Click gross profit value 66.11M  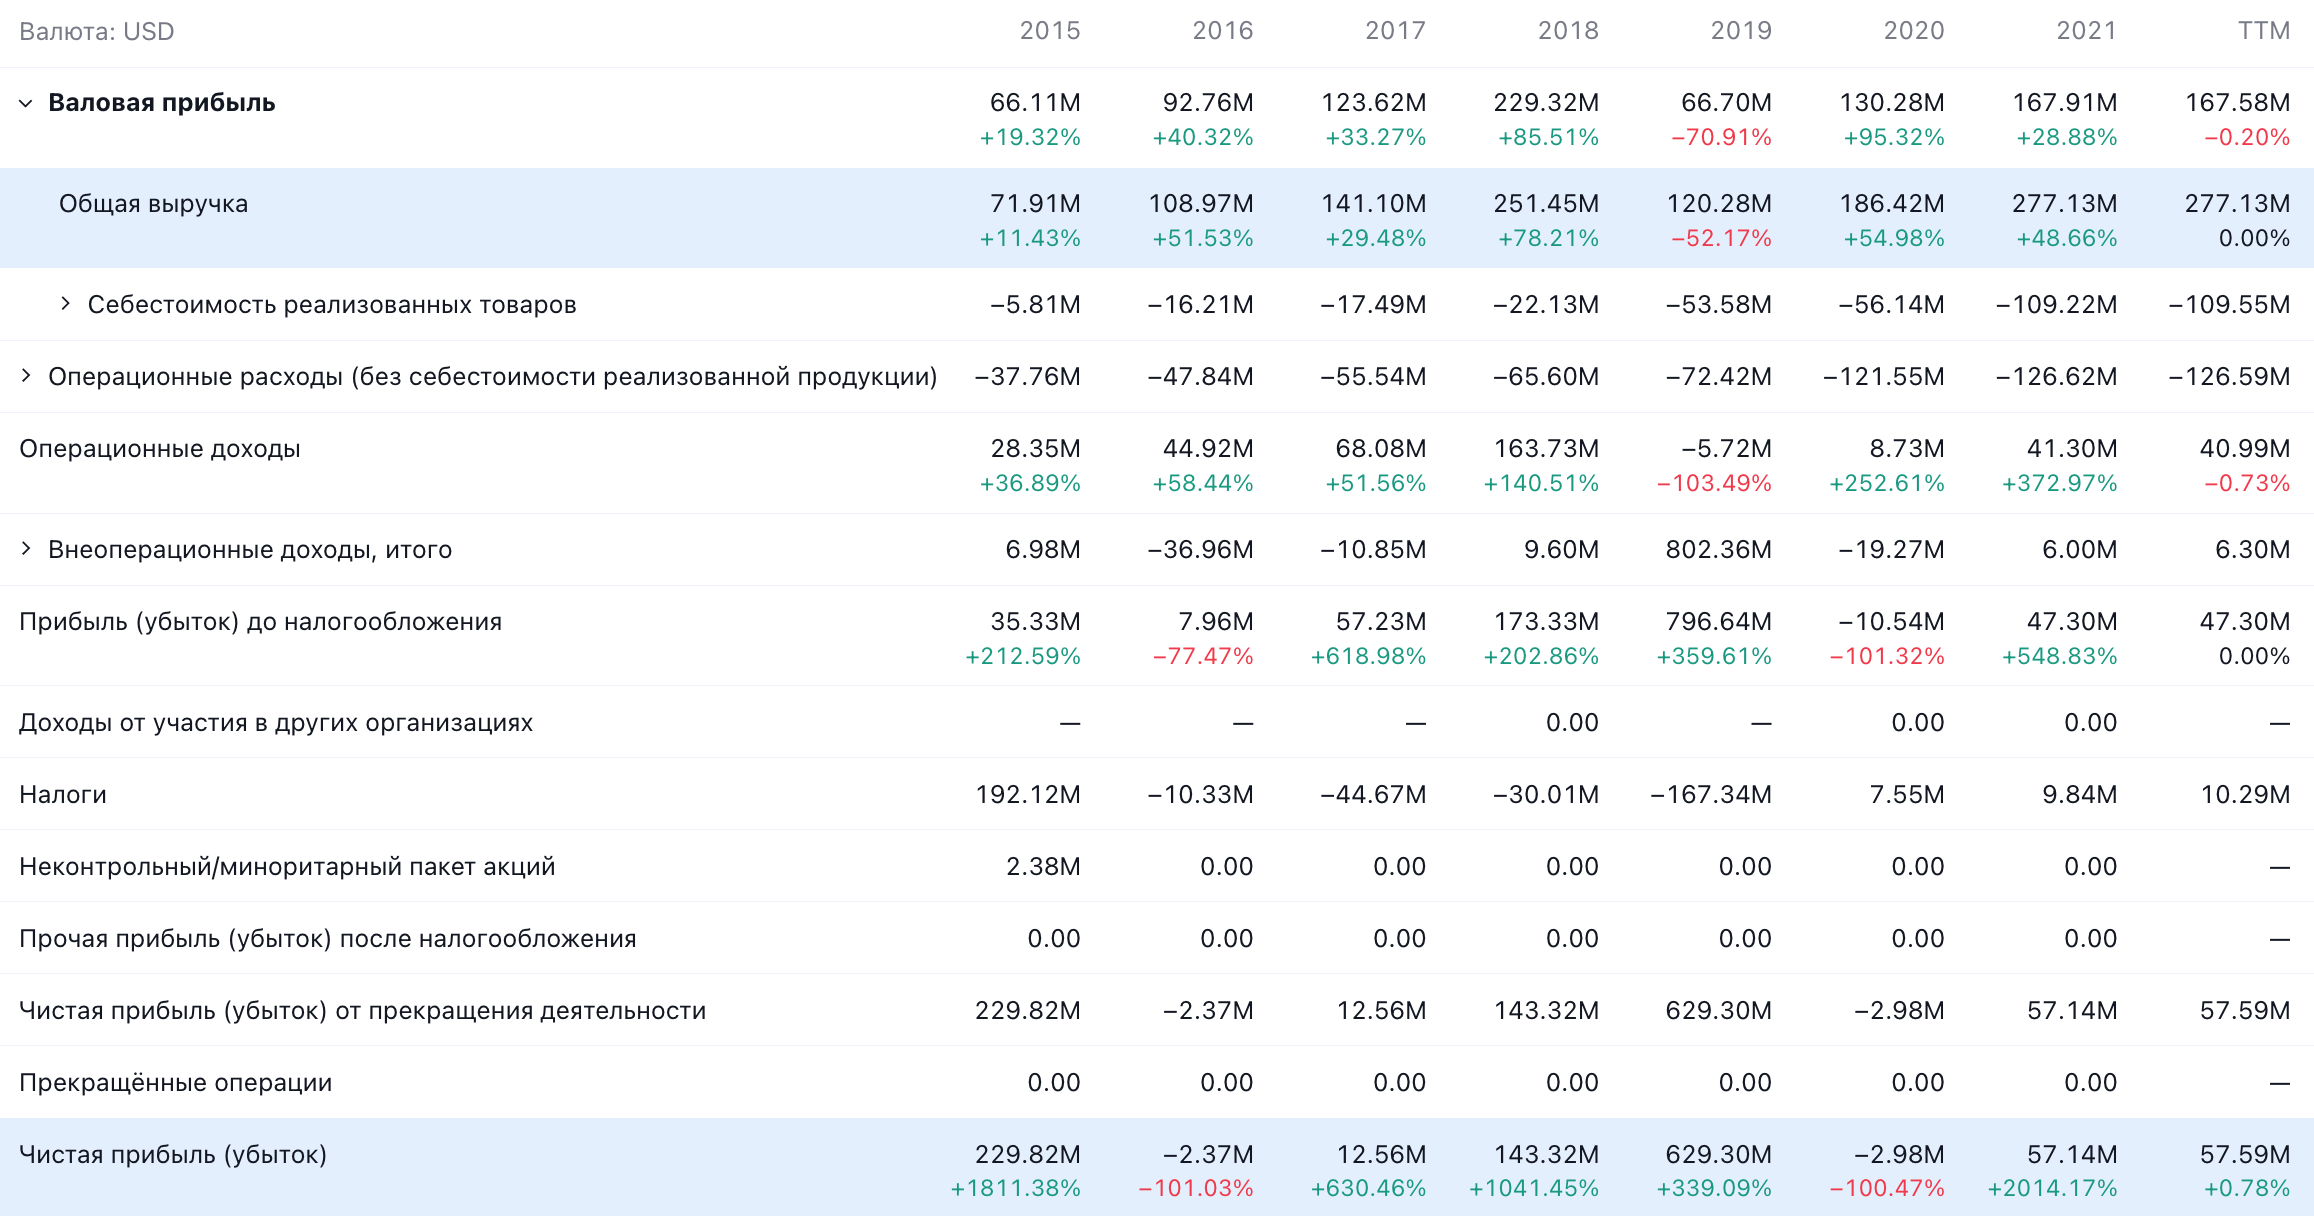1035,103
